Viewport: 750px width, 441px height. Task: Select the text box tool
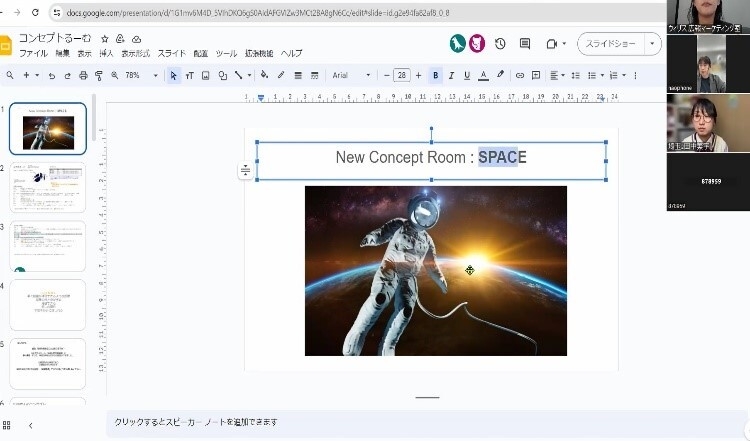(x=190, y=75)
